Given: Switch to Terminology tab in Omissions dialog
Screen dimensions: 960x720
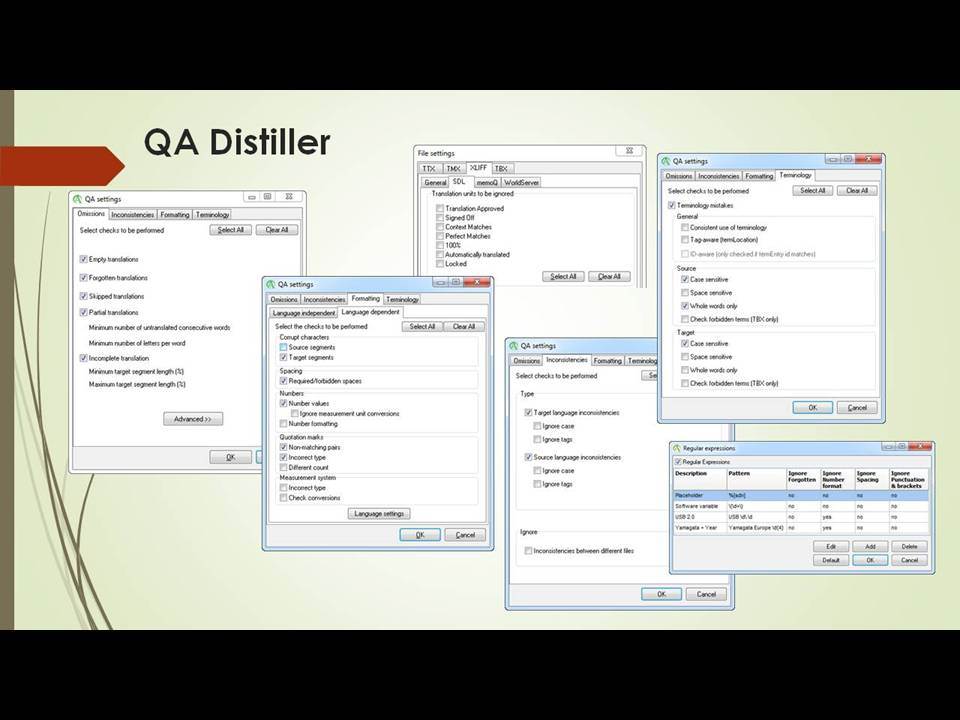Looking at the screenshot, I should [x=212, y=215].
